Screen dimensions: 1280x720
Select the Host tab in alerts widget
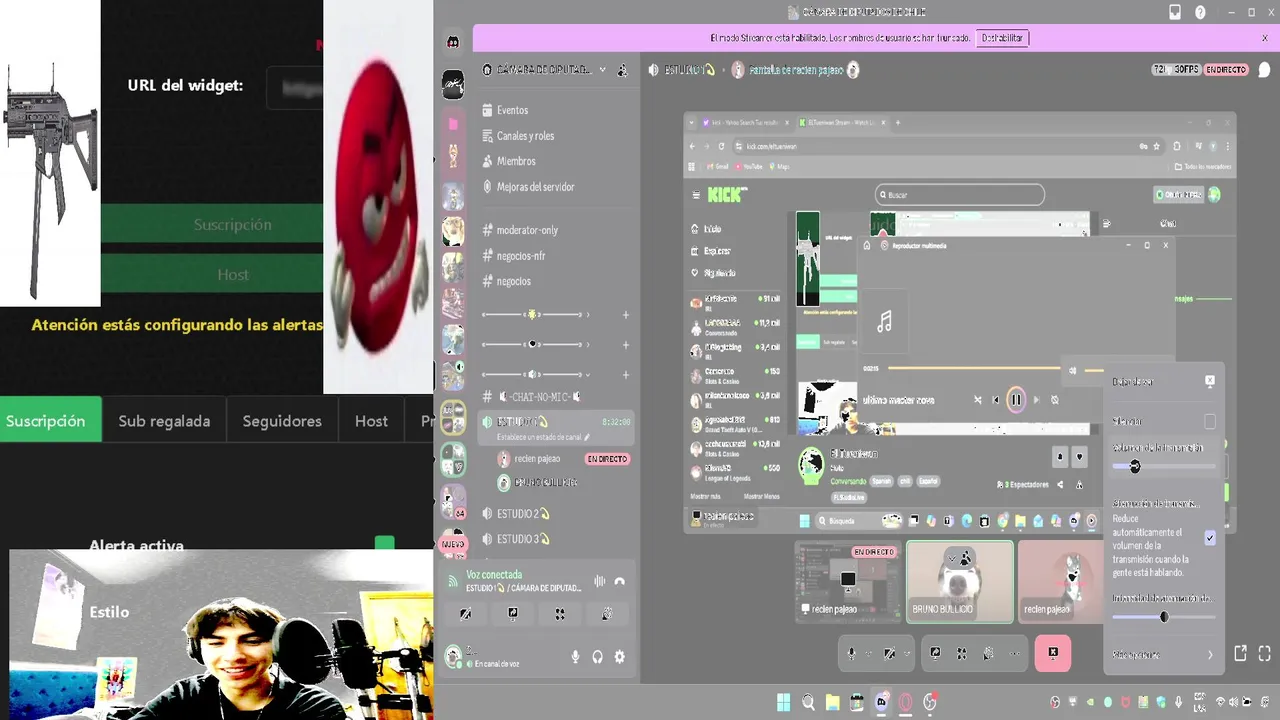coord(371,421)
